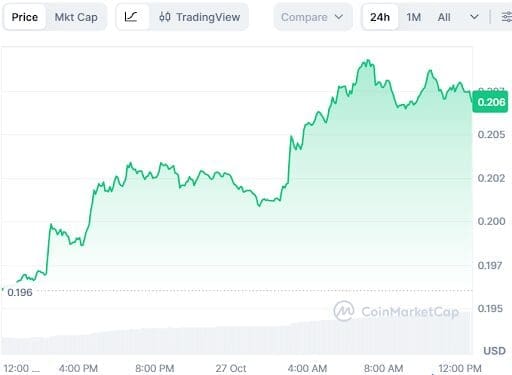Switch to Price view

tap(25, 17)
